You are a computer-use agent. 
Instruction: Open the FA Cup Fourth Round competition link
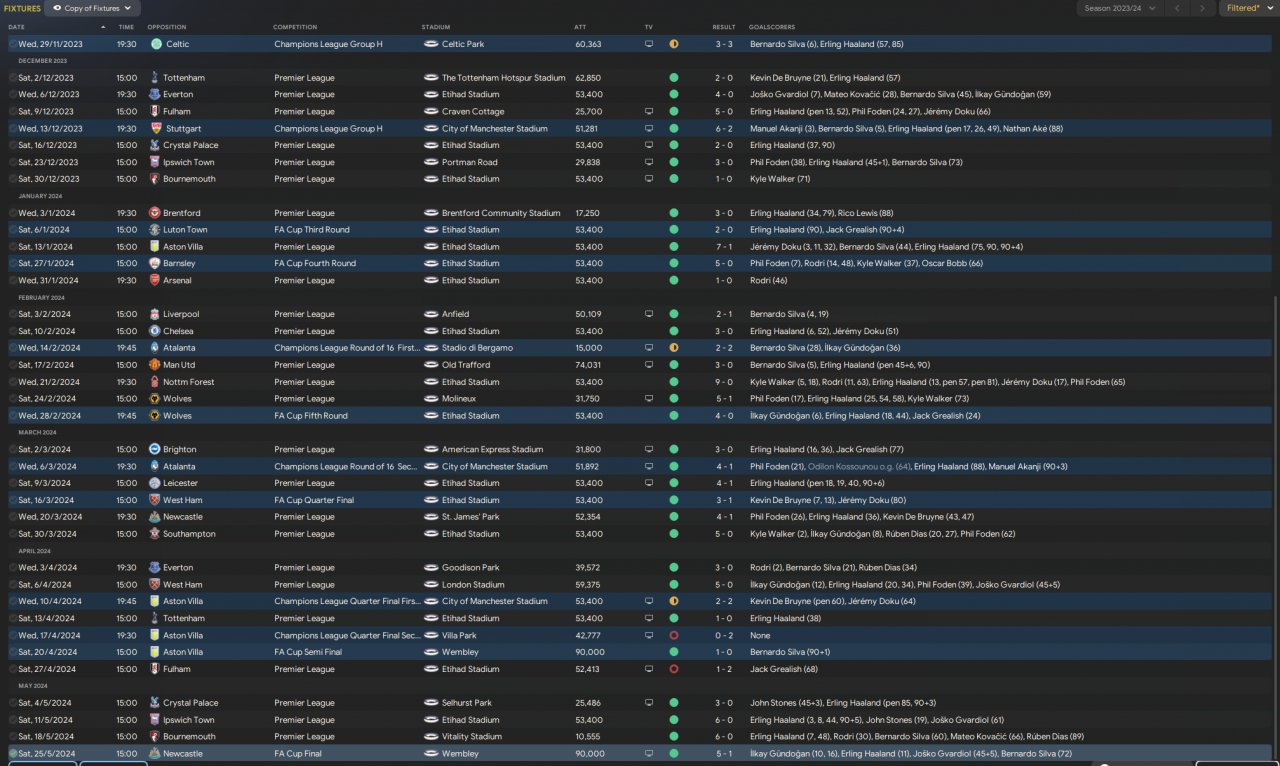coord(315,263)
